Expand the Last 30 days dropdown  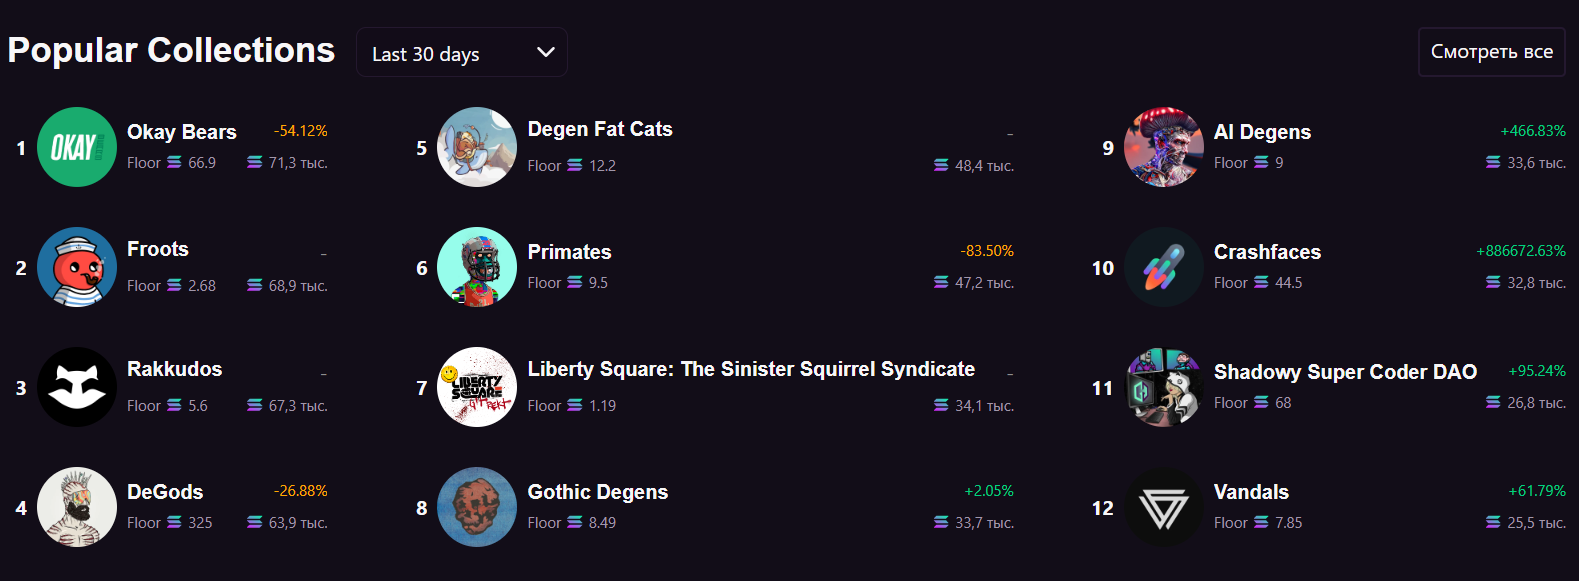pos(462,53)
